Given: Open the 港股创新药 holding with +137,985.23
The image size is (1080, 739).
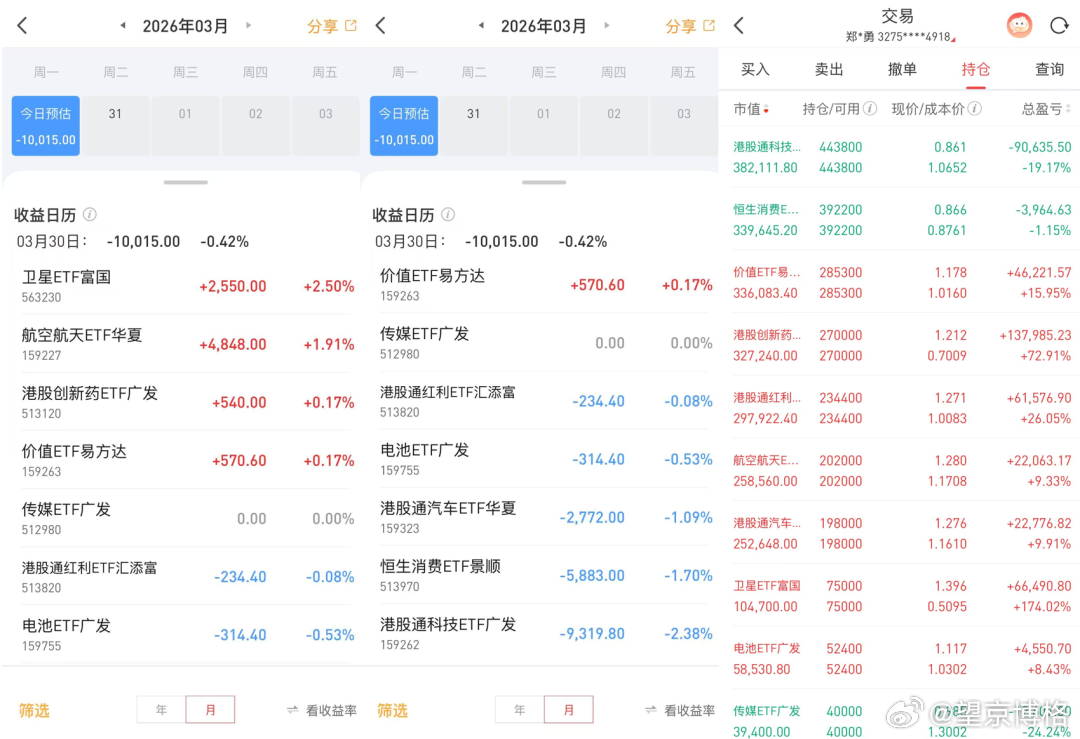Looking at the screenshot, I should (902, 345).
